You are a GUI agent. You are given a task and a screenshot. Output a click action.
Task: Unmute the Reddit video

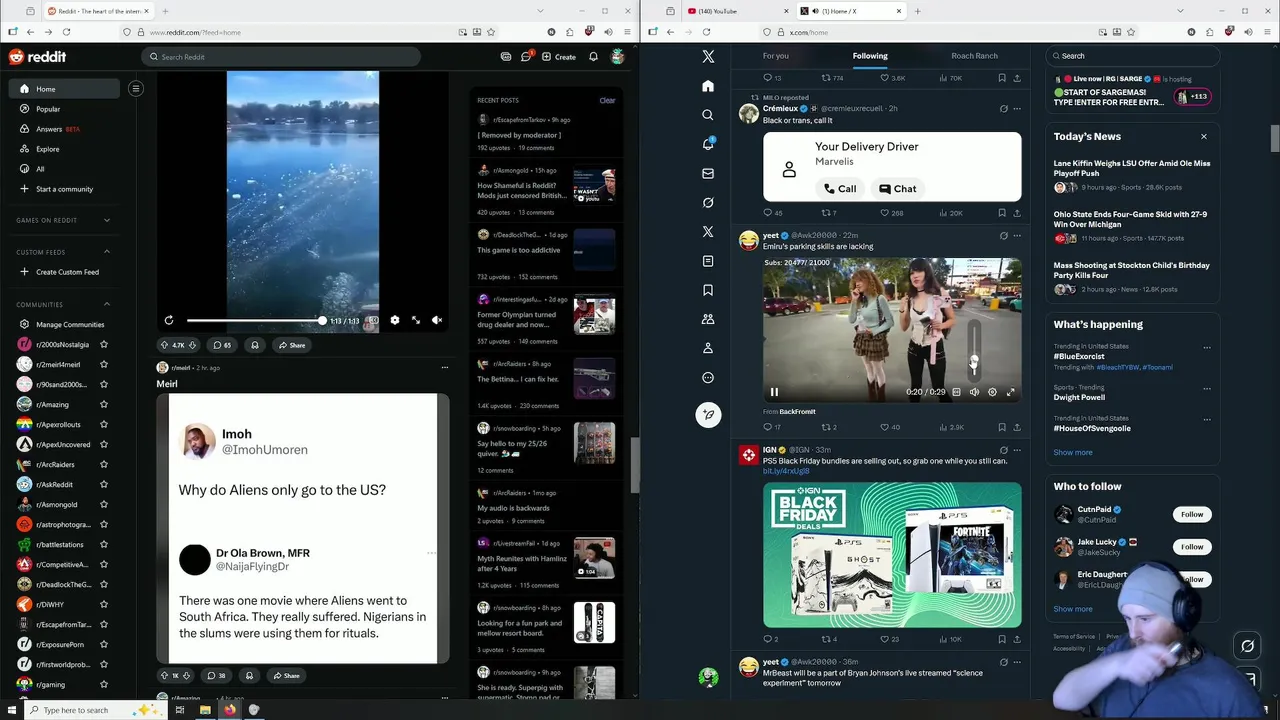click(437, 320)
